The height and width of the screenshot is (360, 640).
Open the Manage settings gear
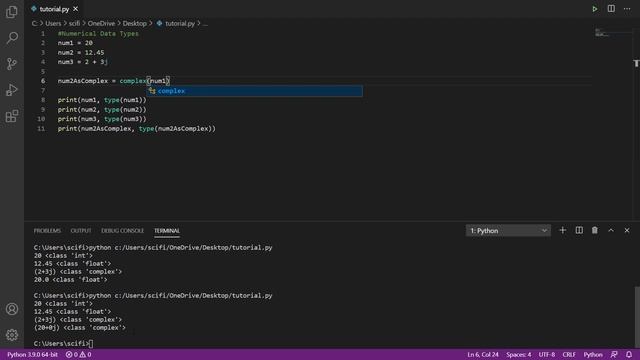coord(12,335)
